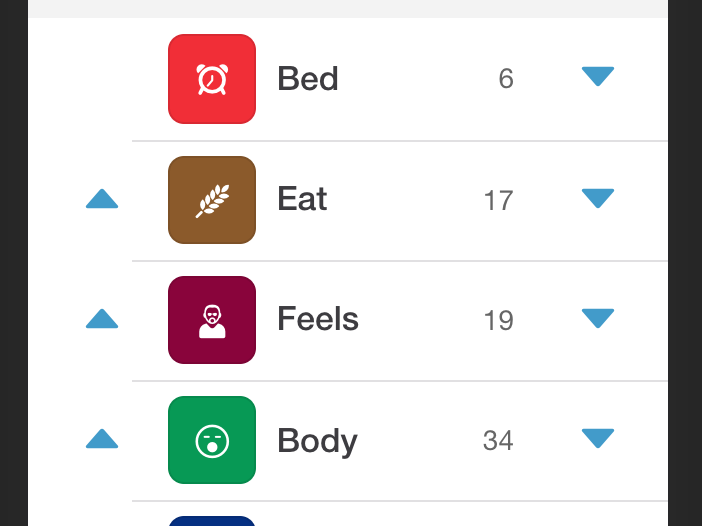
Task: Click the red alarm clock Bed icon
Action: pyautogui.click(x=212, y=79)
